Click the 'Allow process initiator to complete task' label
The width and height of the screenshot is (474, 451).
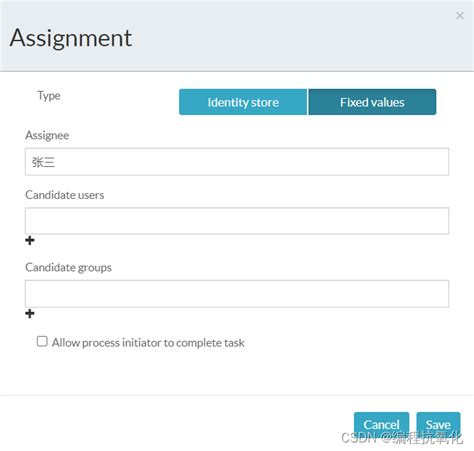(148, 343)
